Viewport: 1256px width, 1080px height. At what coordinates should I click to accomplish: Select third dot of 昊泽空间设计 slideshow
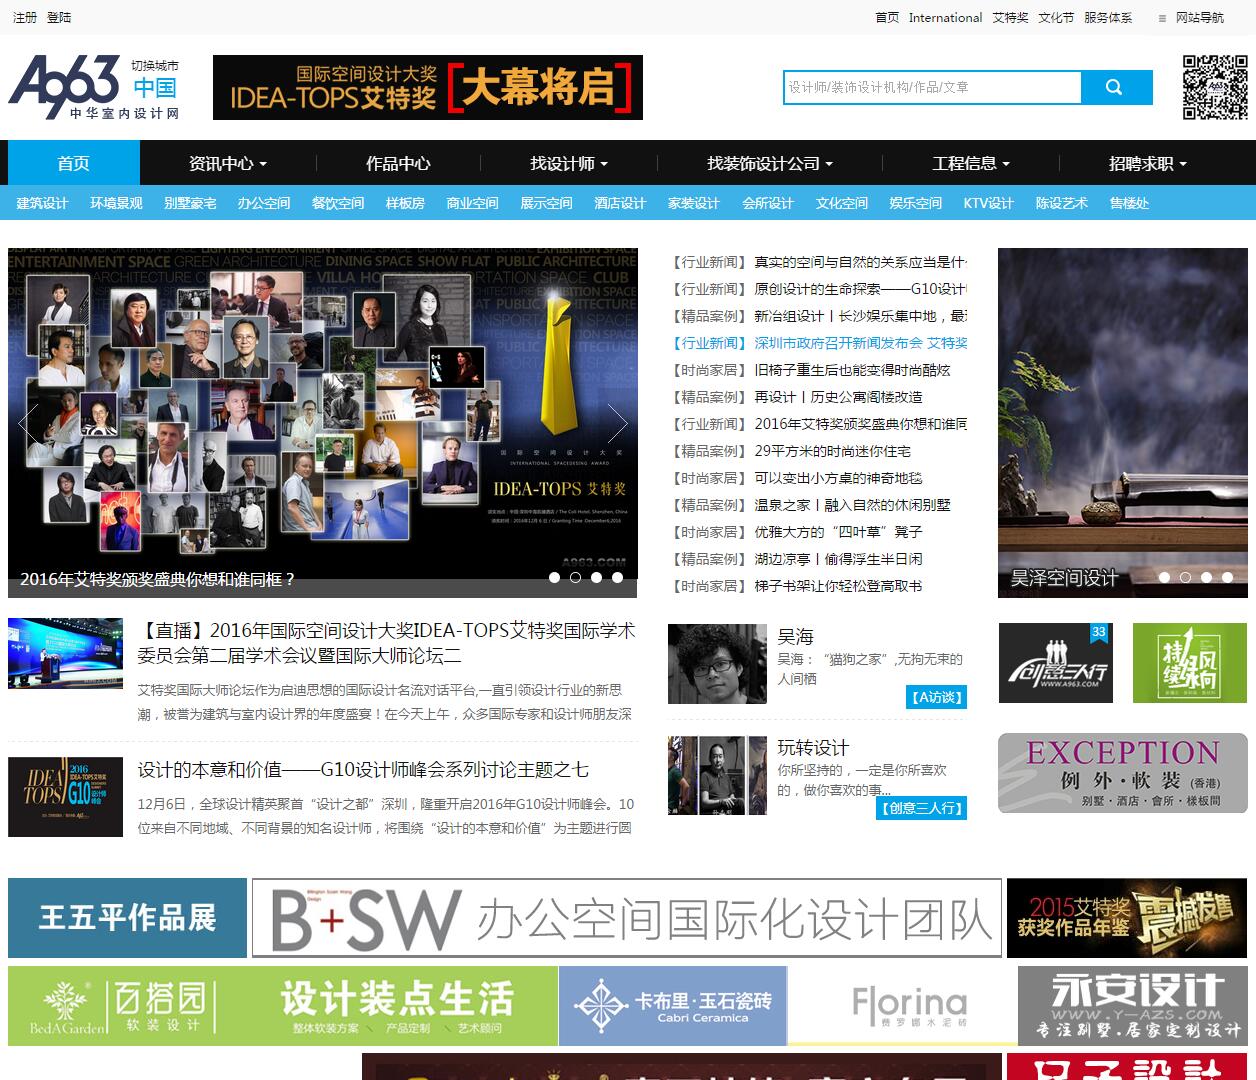point(1206,577)
